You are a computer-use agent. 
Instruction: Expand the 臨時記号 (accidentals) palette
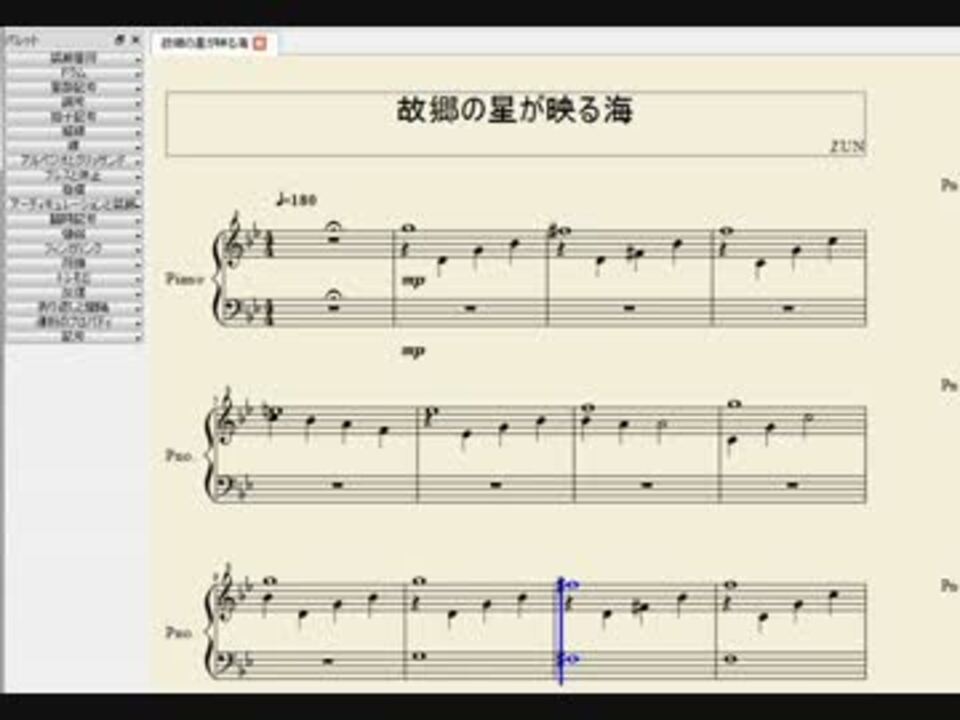74,219
